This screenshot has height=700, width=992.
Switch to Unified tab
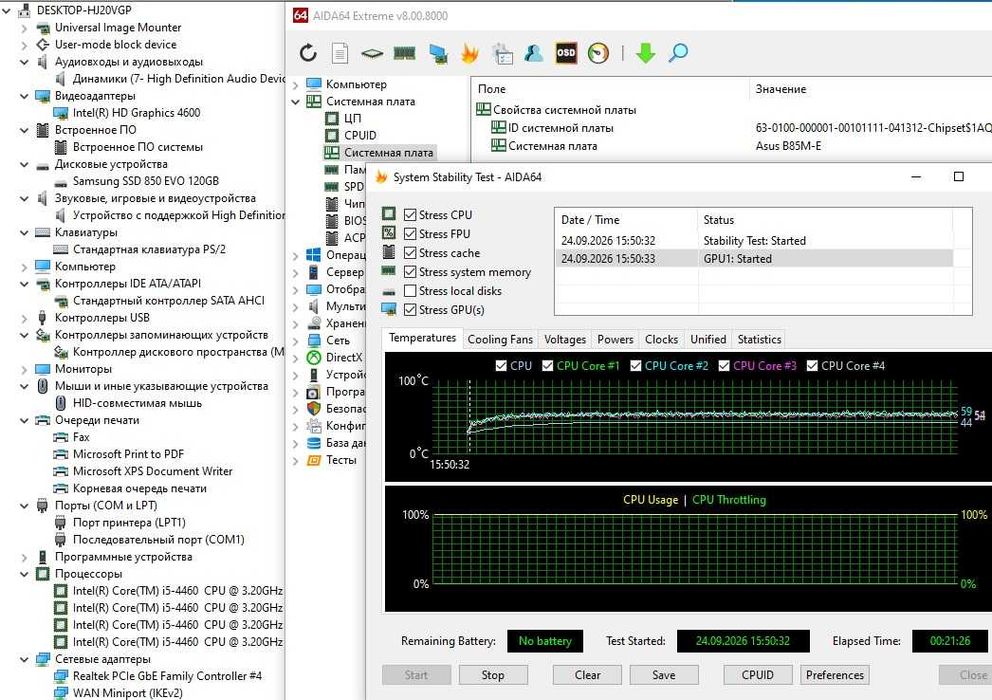[708, 339]
